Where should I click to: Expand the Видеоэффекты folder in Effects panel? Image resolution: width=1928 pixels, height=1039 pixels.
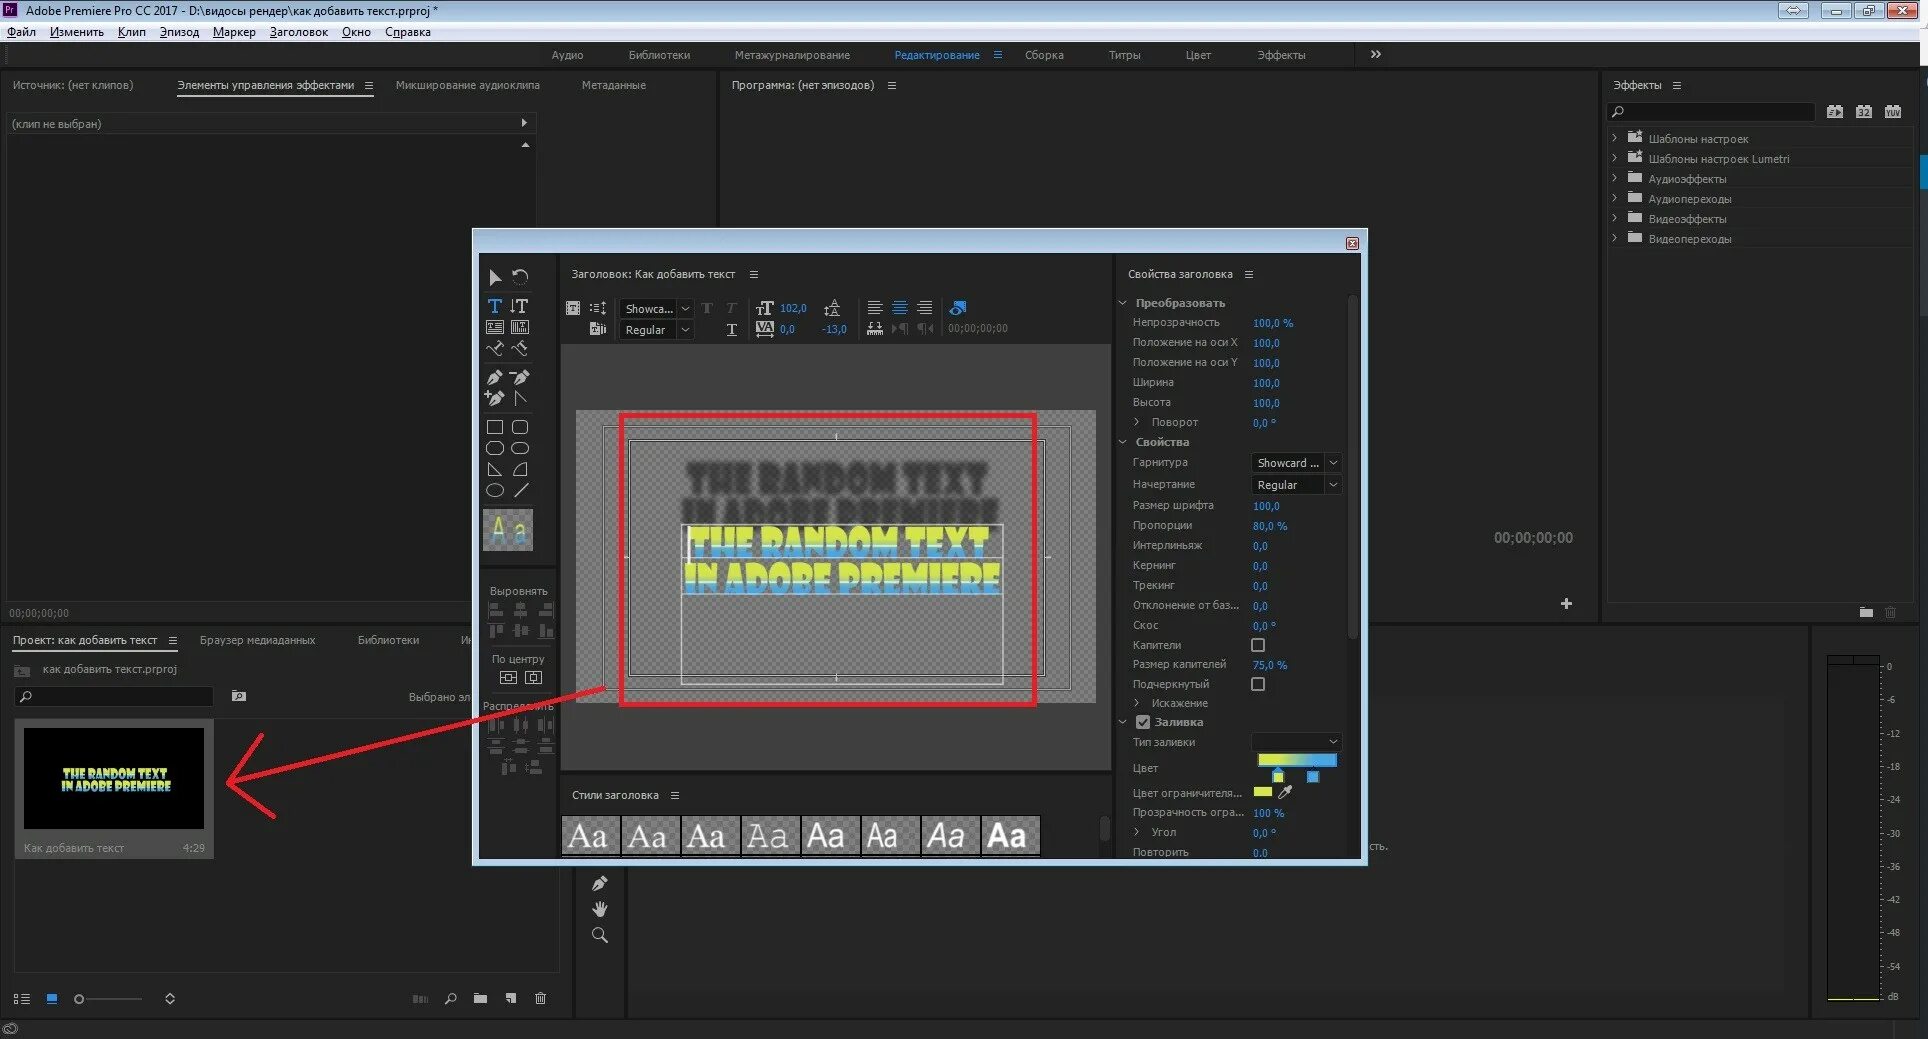point(1614,218)
